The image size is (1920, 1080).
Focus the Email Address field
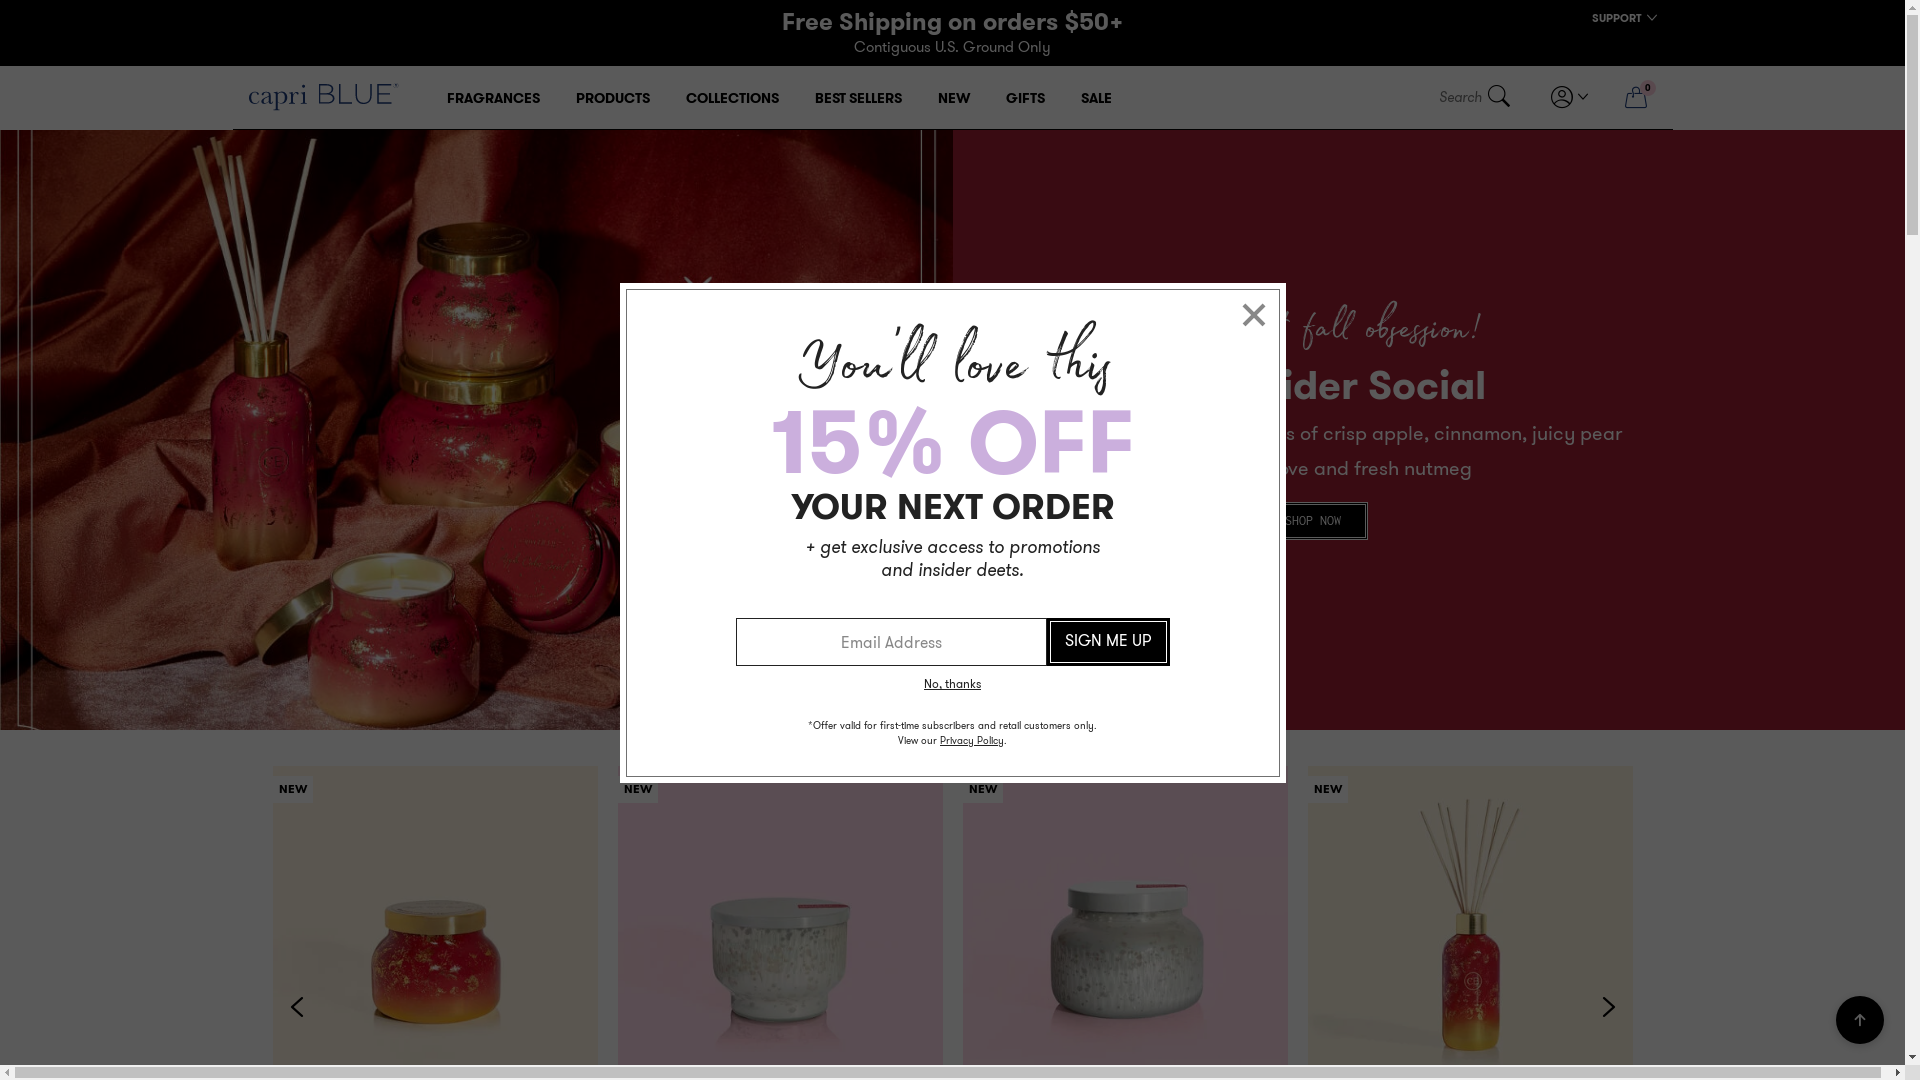(891, 642)
